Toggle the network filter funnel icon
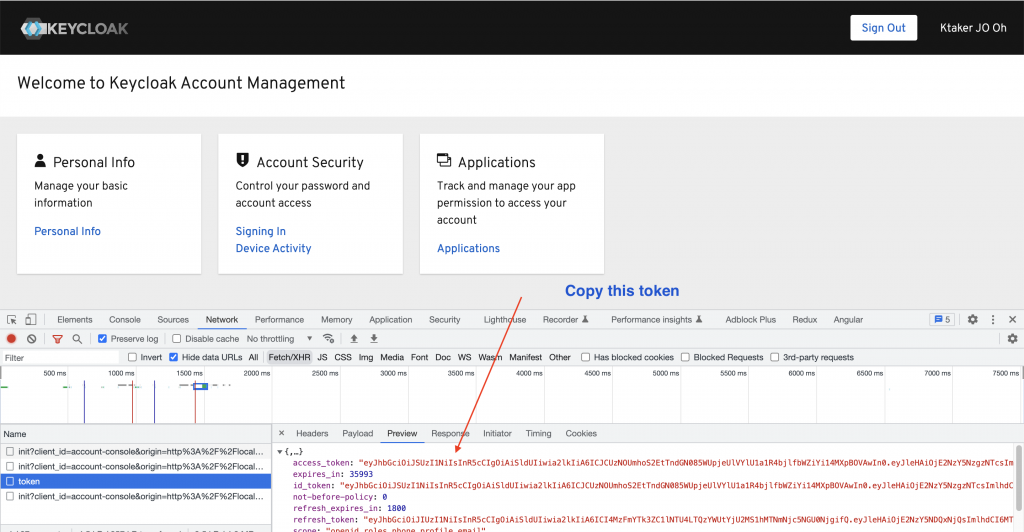The width and height of the screenshot is (1024, 532). point(57,339)
